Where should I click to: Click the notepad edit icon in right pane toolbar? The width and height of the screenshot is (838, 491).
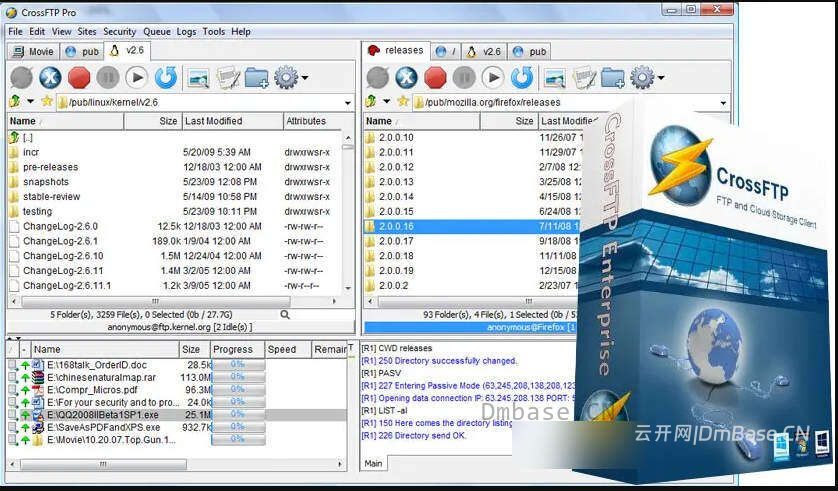(x=584, y=79)
